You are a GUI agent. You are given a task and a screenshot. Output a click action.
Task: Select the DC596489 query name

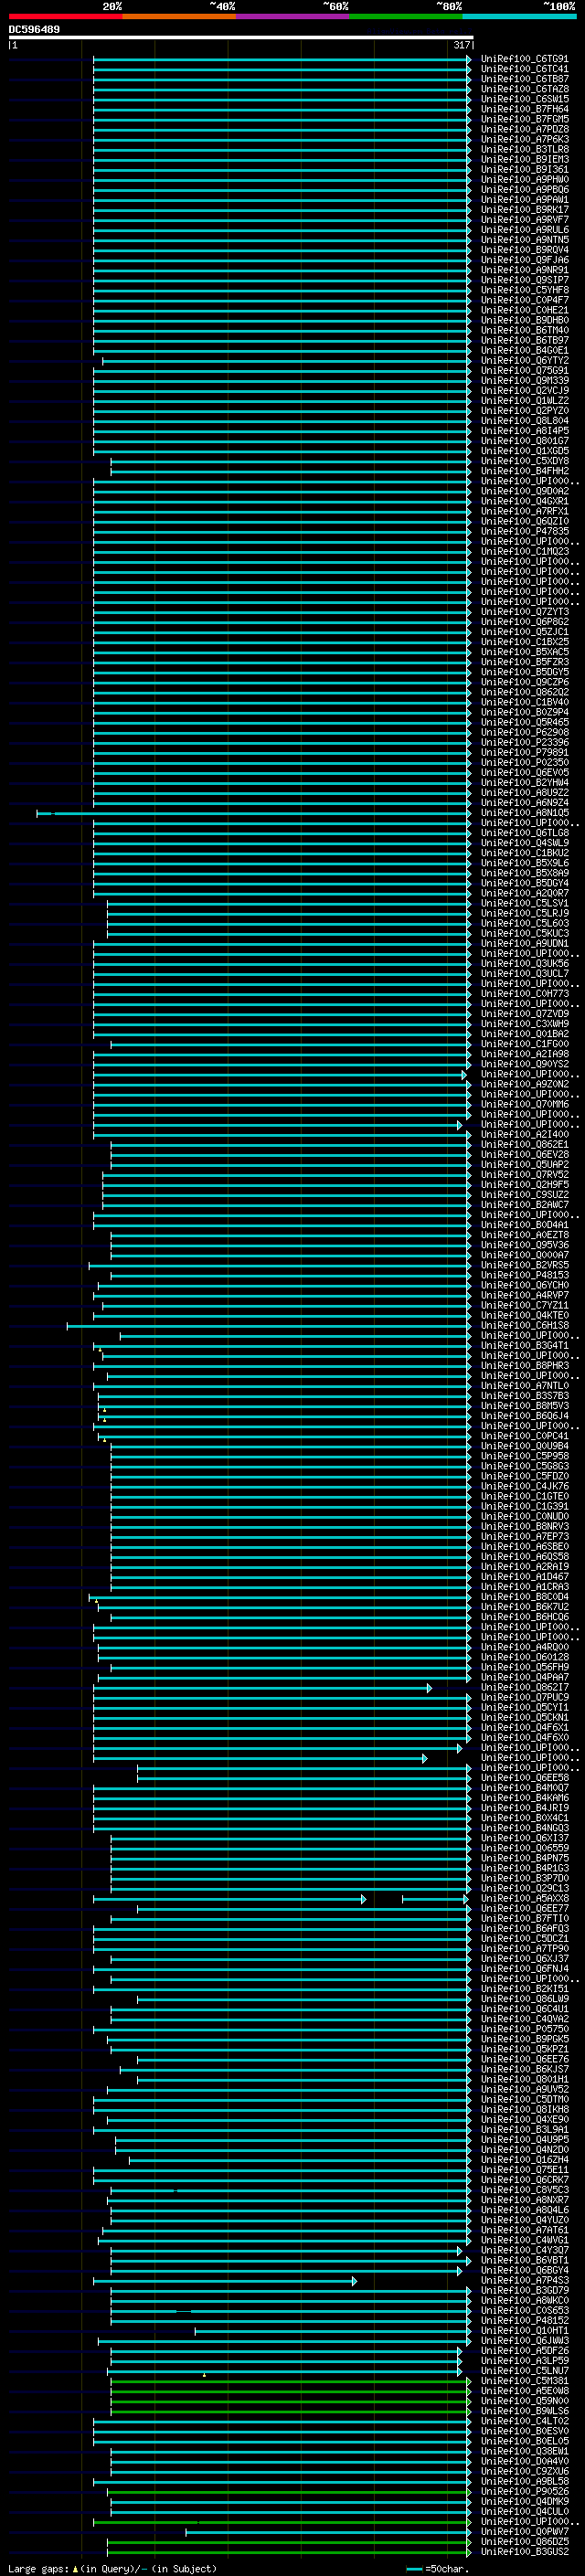tap(34, 30)
